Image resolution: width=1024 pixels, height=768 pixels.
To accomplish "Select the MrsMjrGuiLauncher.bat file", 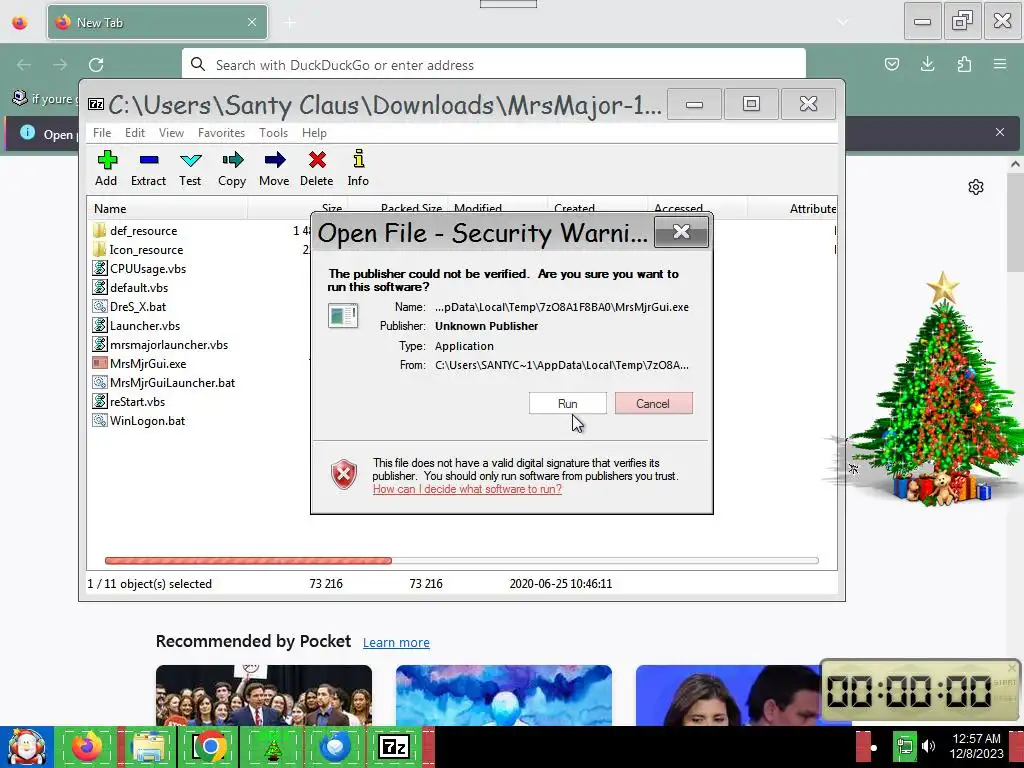I will point(164,382).
